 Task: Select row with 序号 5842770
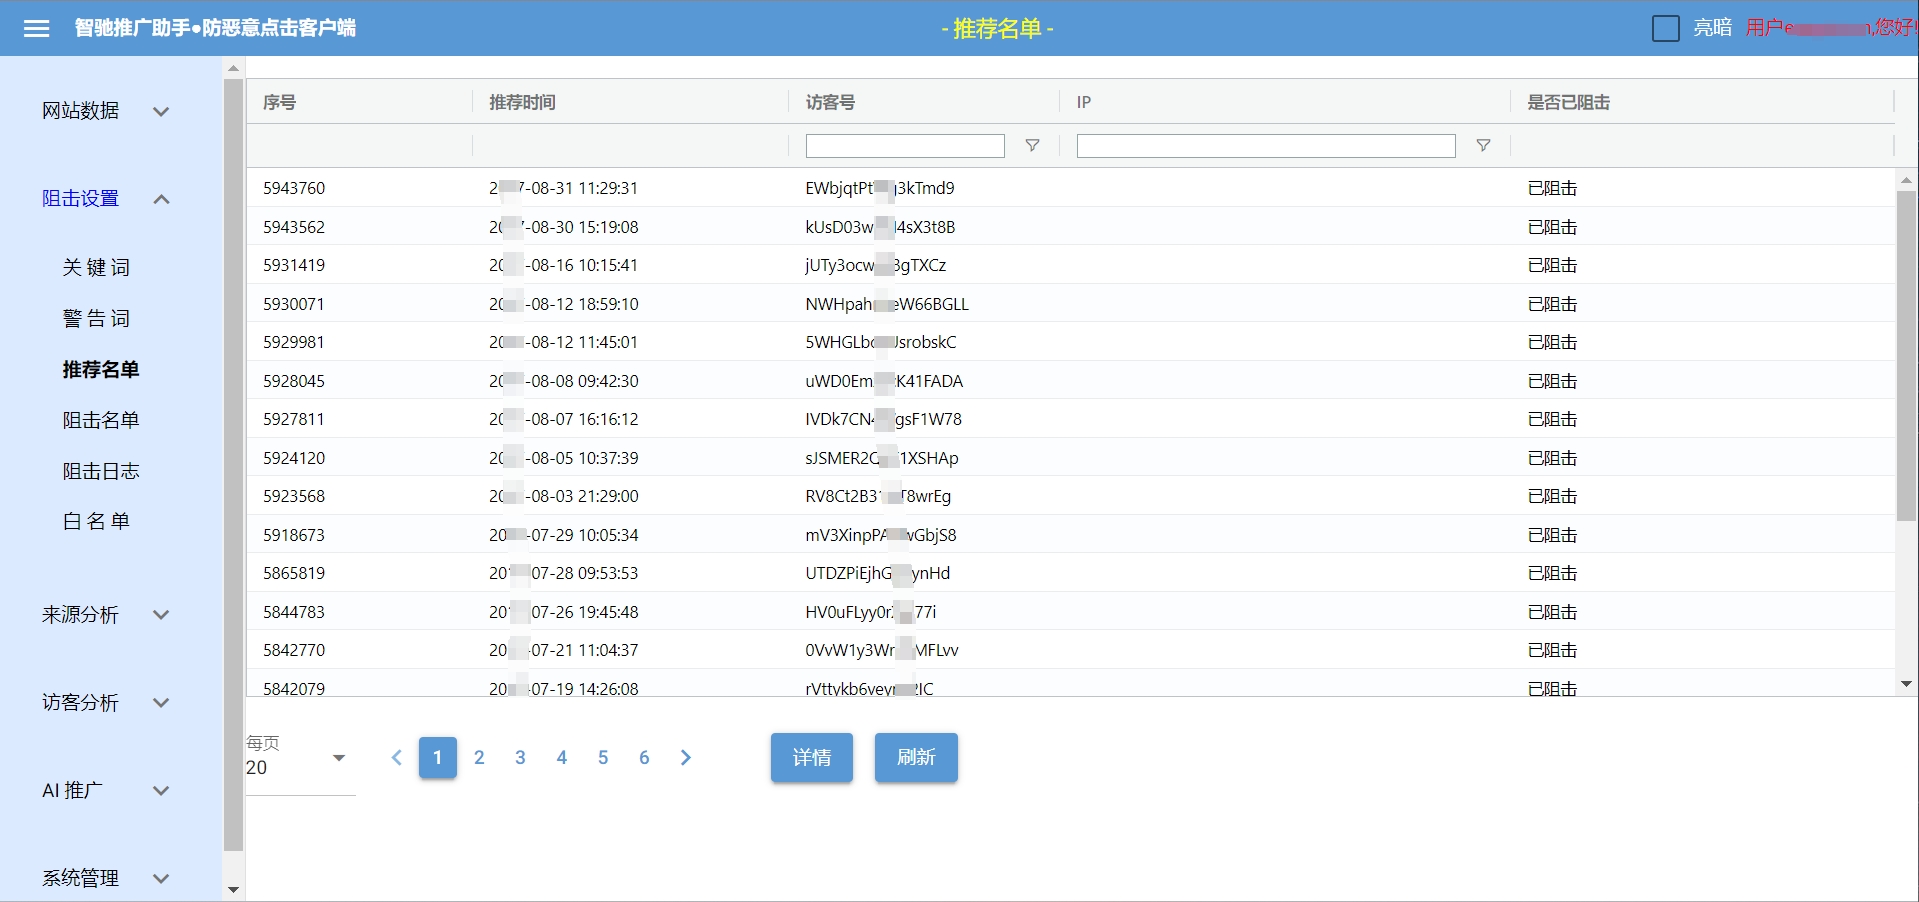pyautogui.click(x=1070, y=650)
